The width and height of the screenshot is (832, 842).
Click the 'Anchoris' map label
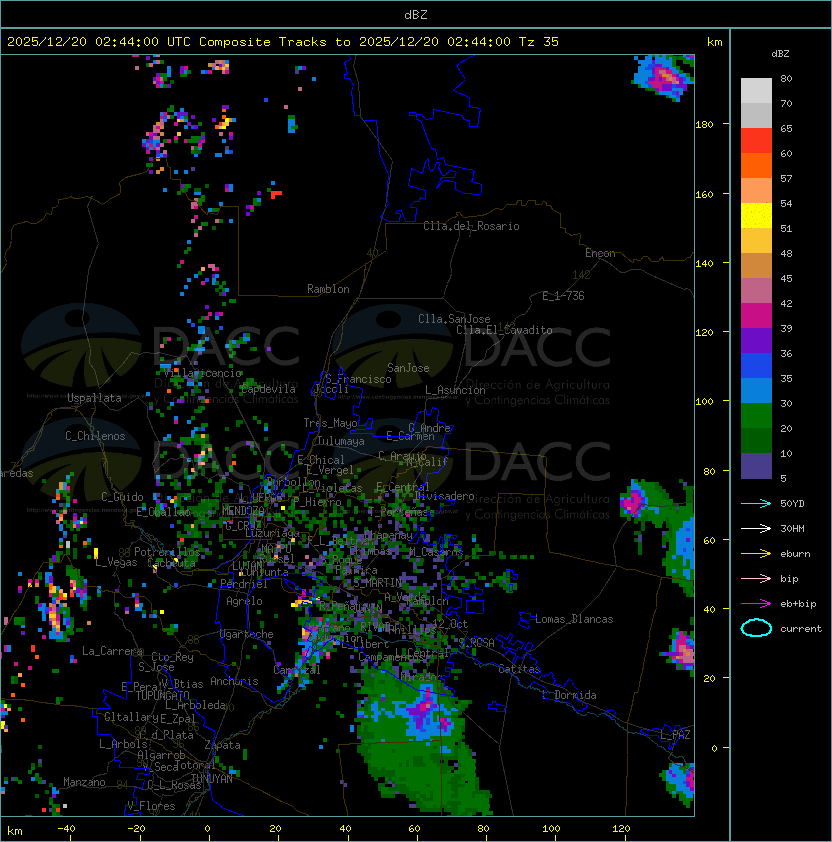(234, 681)
